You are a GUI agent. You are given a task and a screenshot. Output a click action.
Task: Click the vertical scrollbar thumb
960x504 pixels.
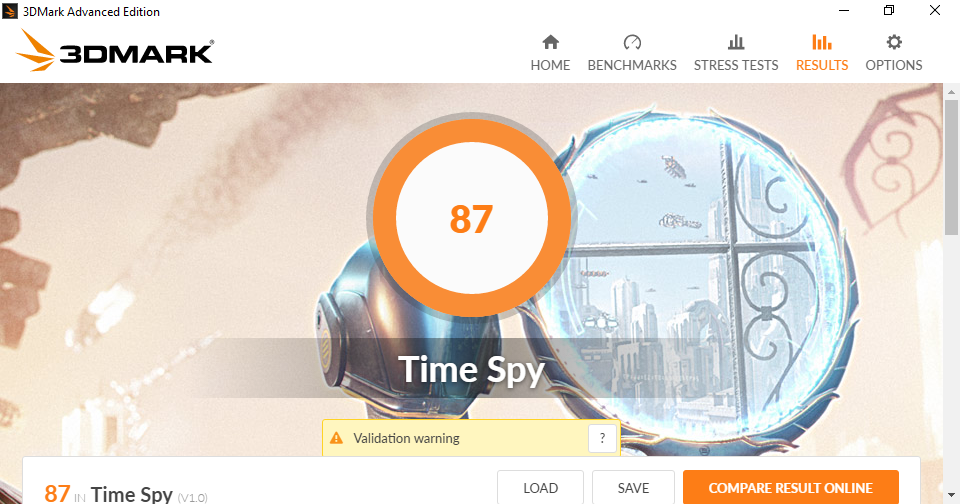pyautogui.click(x=951, y=168)
